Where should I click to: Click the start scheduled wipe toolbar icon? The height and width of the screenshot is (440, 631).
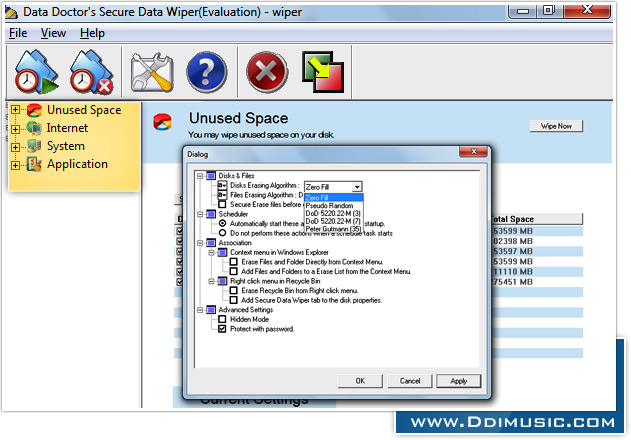click(x=36, y=71)
